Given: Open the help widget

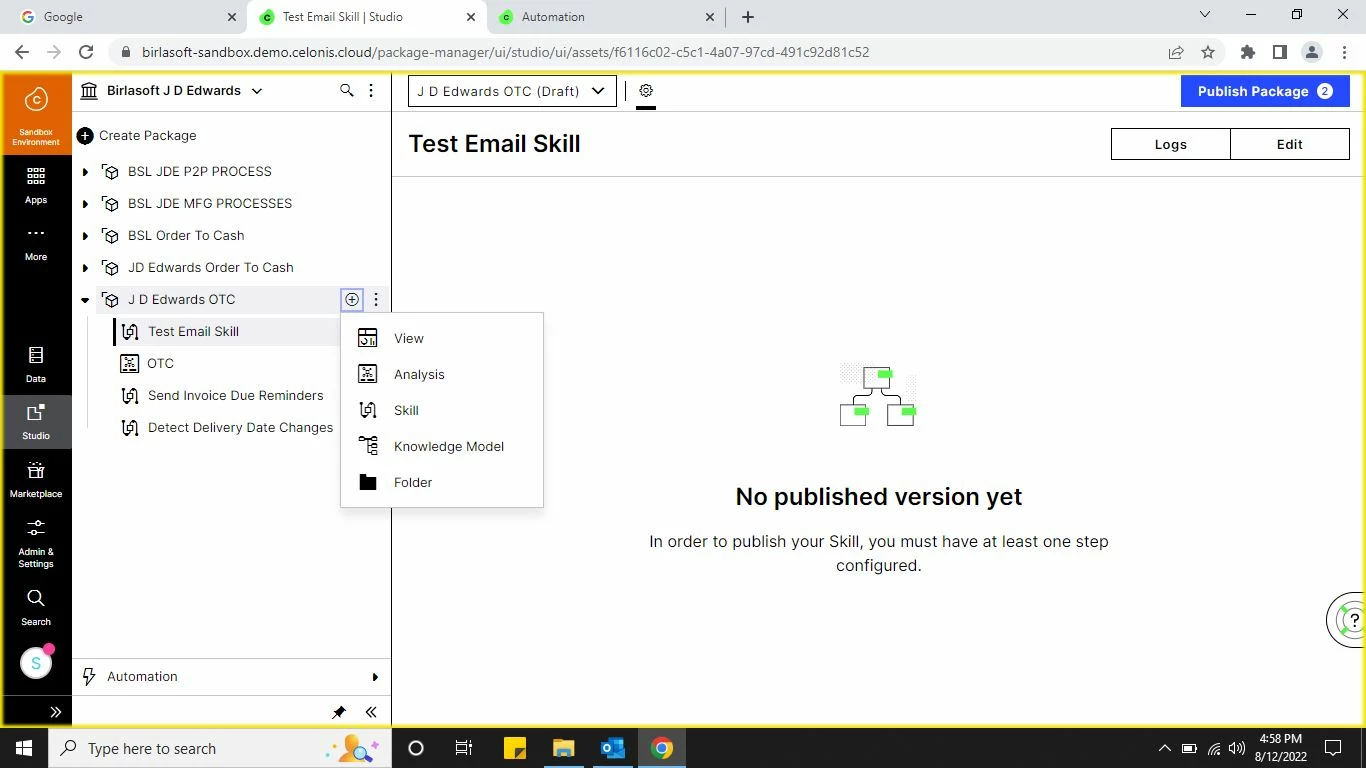Looking at the screenshot, I should [x=1348, y=620].
